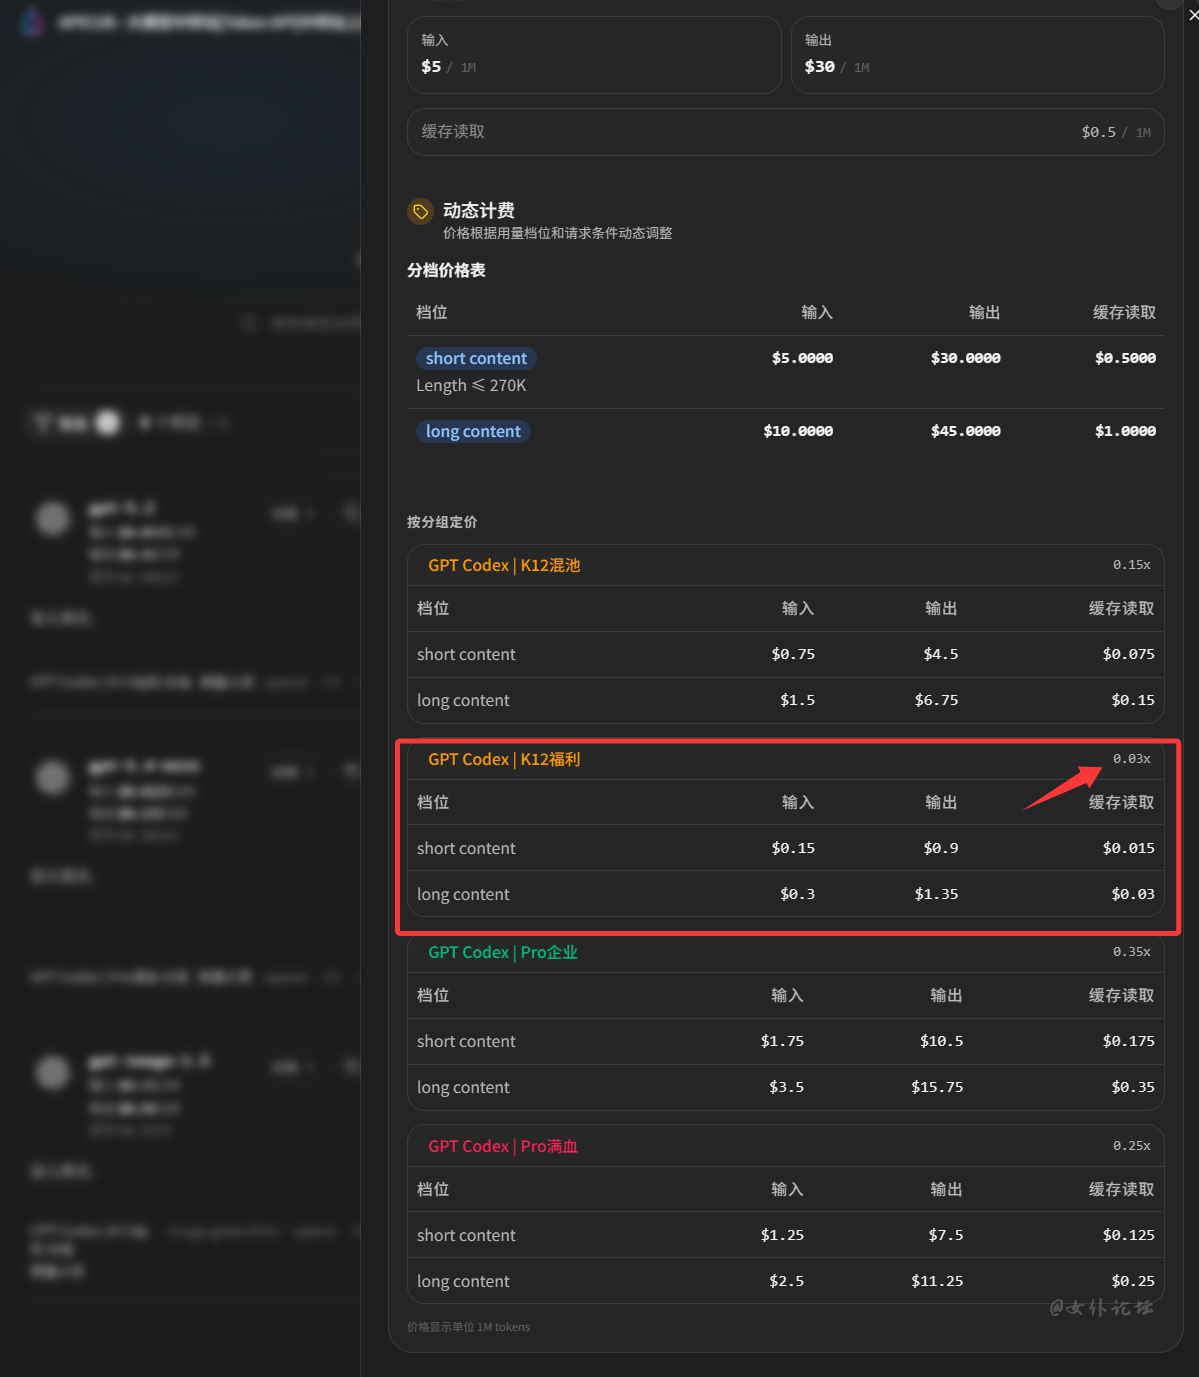The width and height of the screenshot is (1199, 1377).
Task: Click the GPT Codex | Pro满血 group title
Action: (x=503, y=1146)
